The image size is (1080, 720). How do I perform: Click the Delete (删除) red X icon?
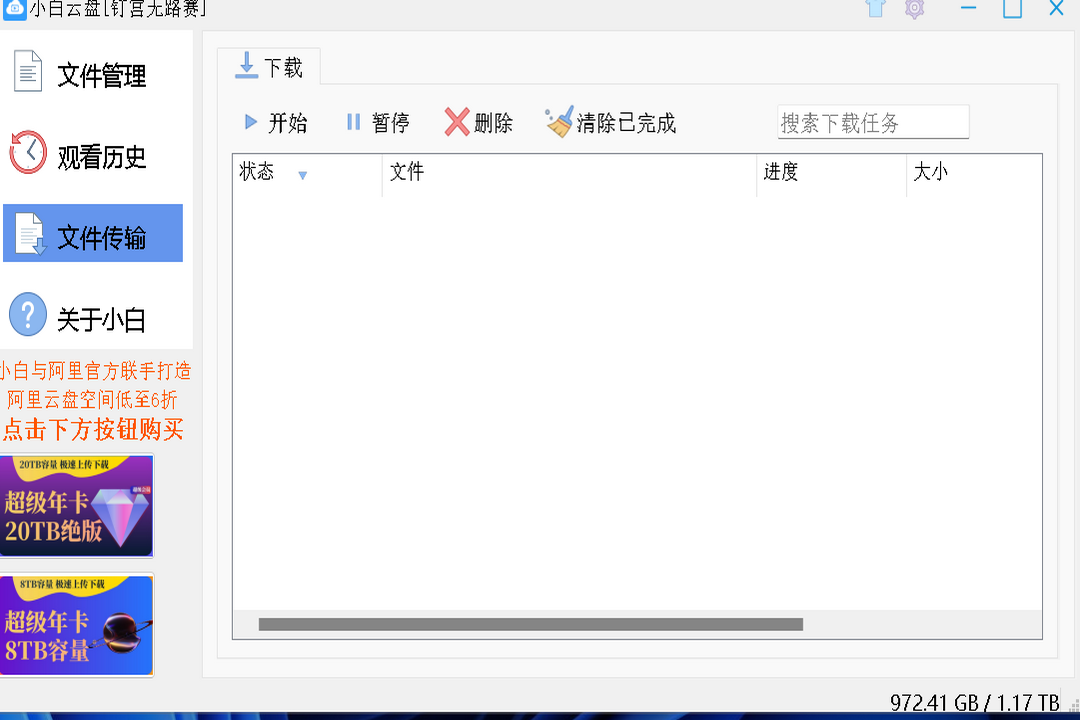coord(456,122)
